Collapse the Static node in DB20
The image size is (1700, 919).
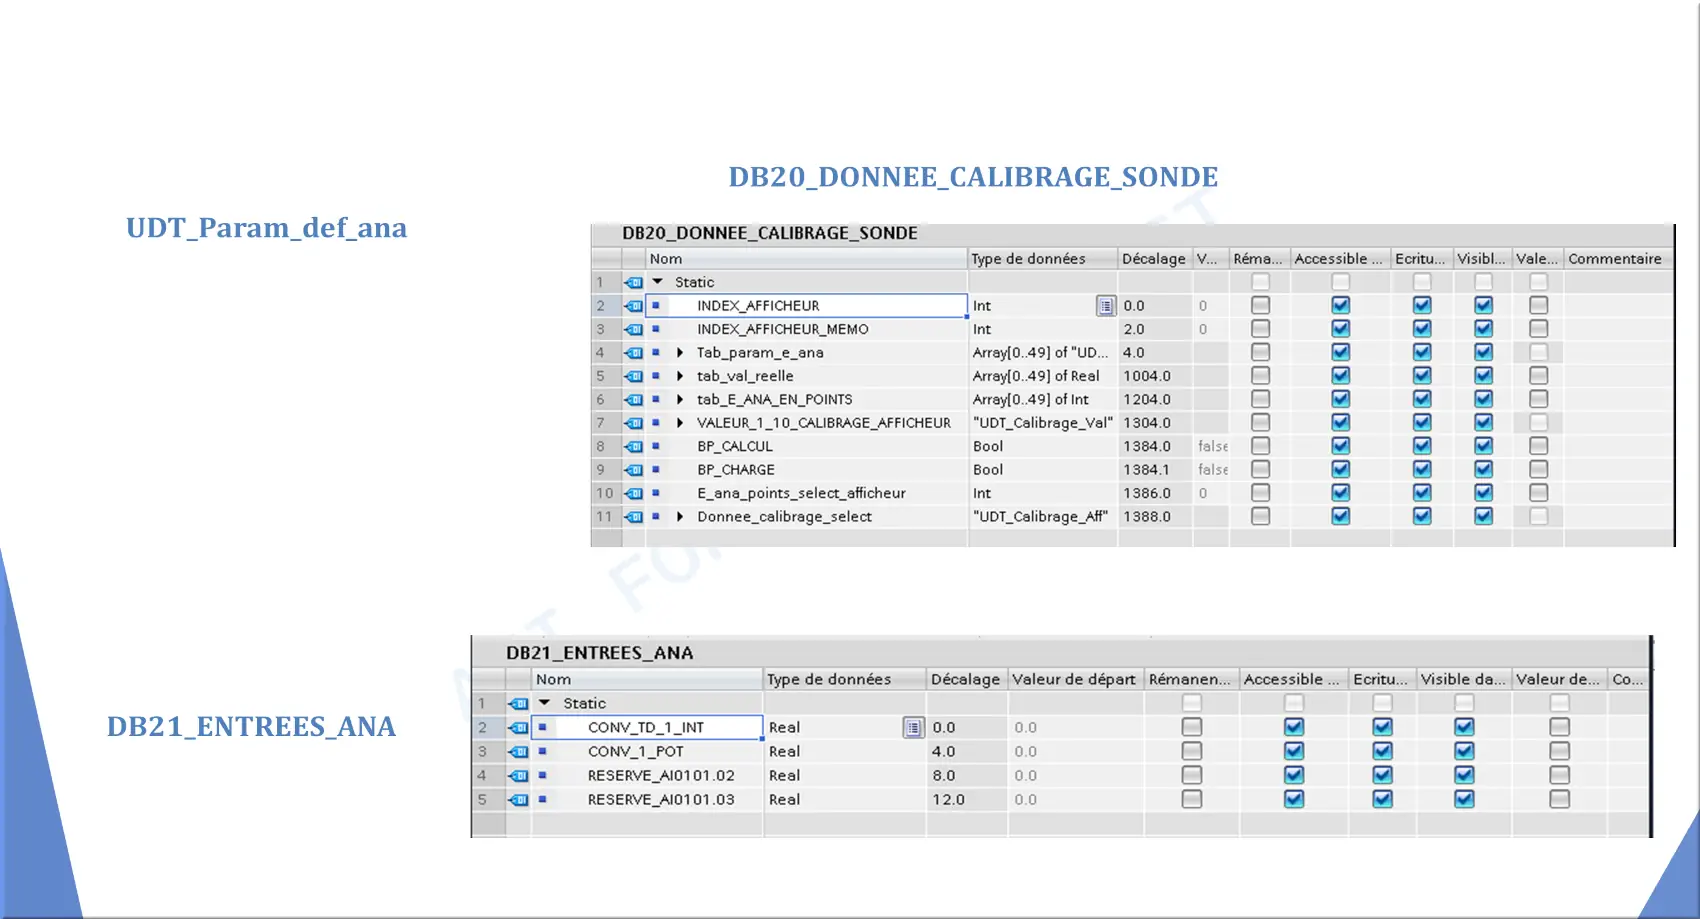point(658,282)
